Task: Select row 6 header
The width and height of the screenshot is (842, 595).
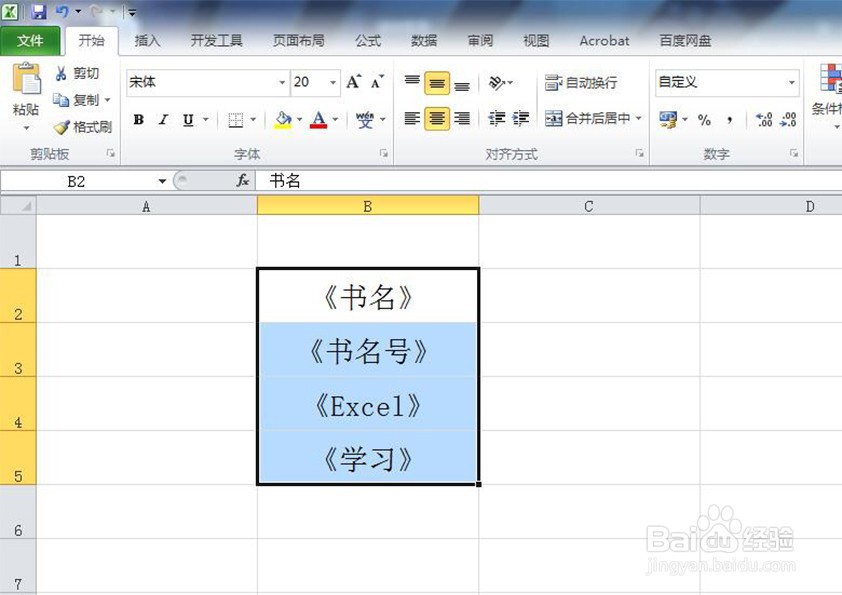Action: point(18,512)
